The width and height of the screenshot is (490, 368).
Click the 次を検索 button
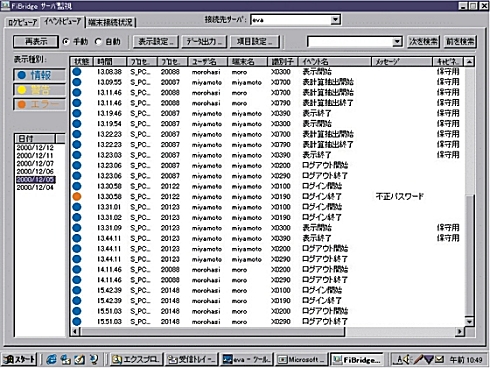(423, 42)
